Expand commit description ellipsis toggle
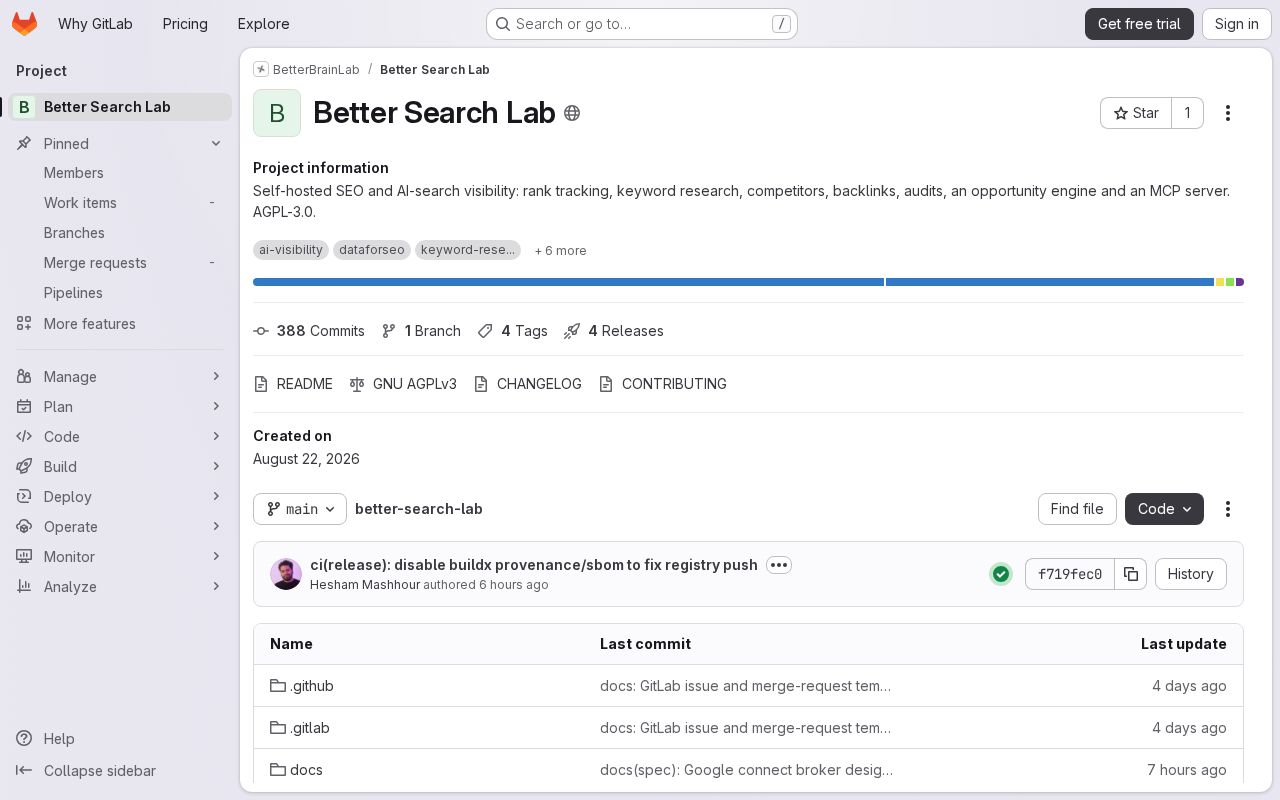Image resolution: width=1280 pixels, height=800 pixels. tap(779, 565)
